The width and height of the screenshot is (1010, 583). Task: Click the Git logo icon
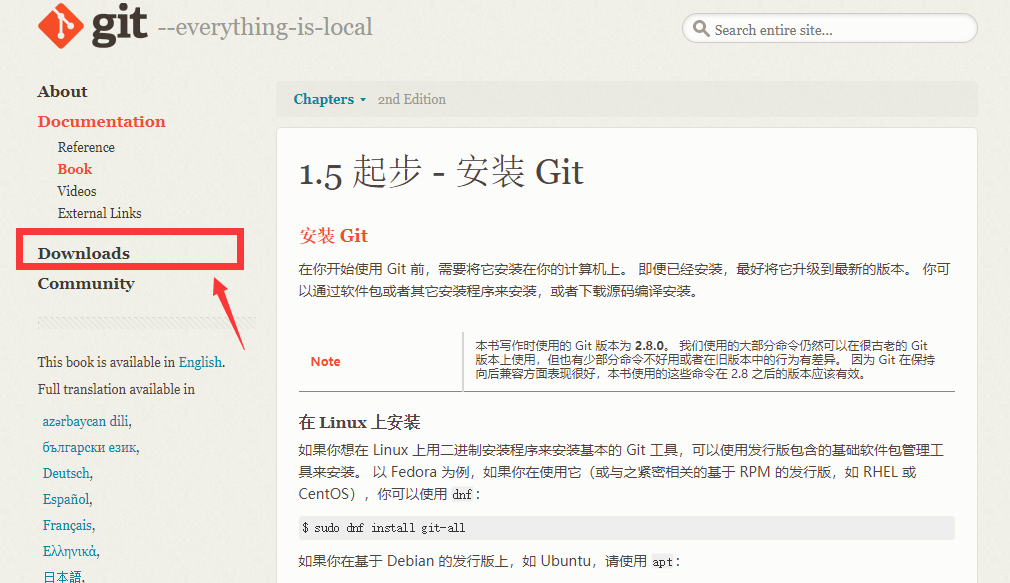(59, 27)
